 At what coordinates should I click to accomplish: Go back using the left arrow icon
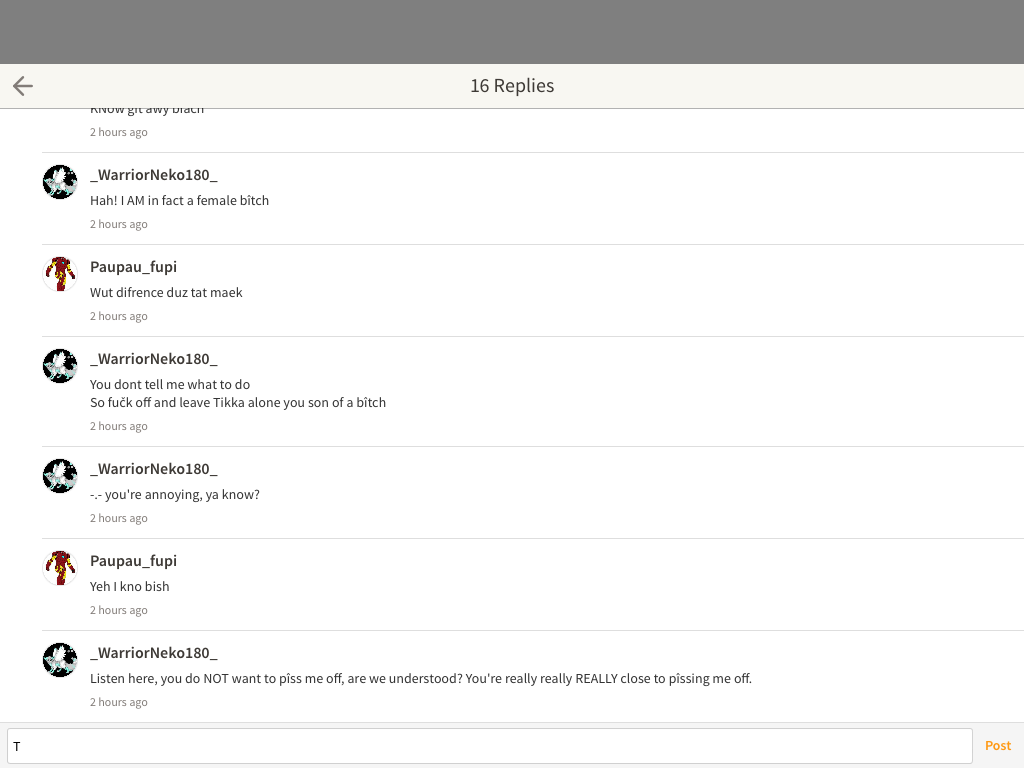click(x=23, y=86)
